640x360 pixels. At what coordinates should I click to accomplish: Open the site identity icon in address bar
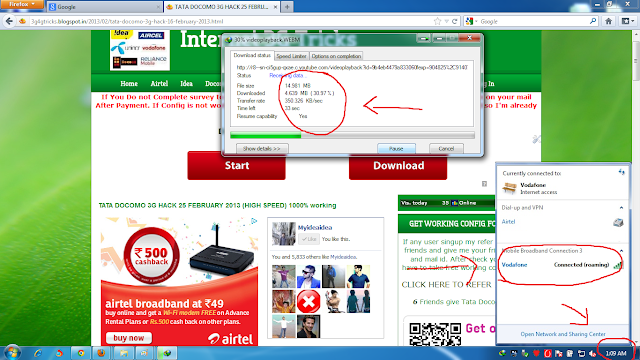tap(23, 21)
